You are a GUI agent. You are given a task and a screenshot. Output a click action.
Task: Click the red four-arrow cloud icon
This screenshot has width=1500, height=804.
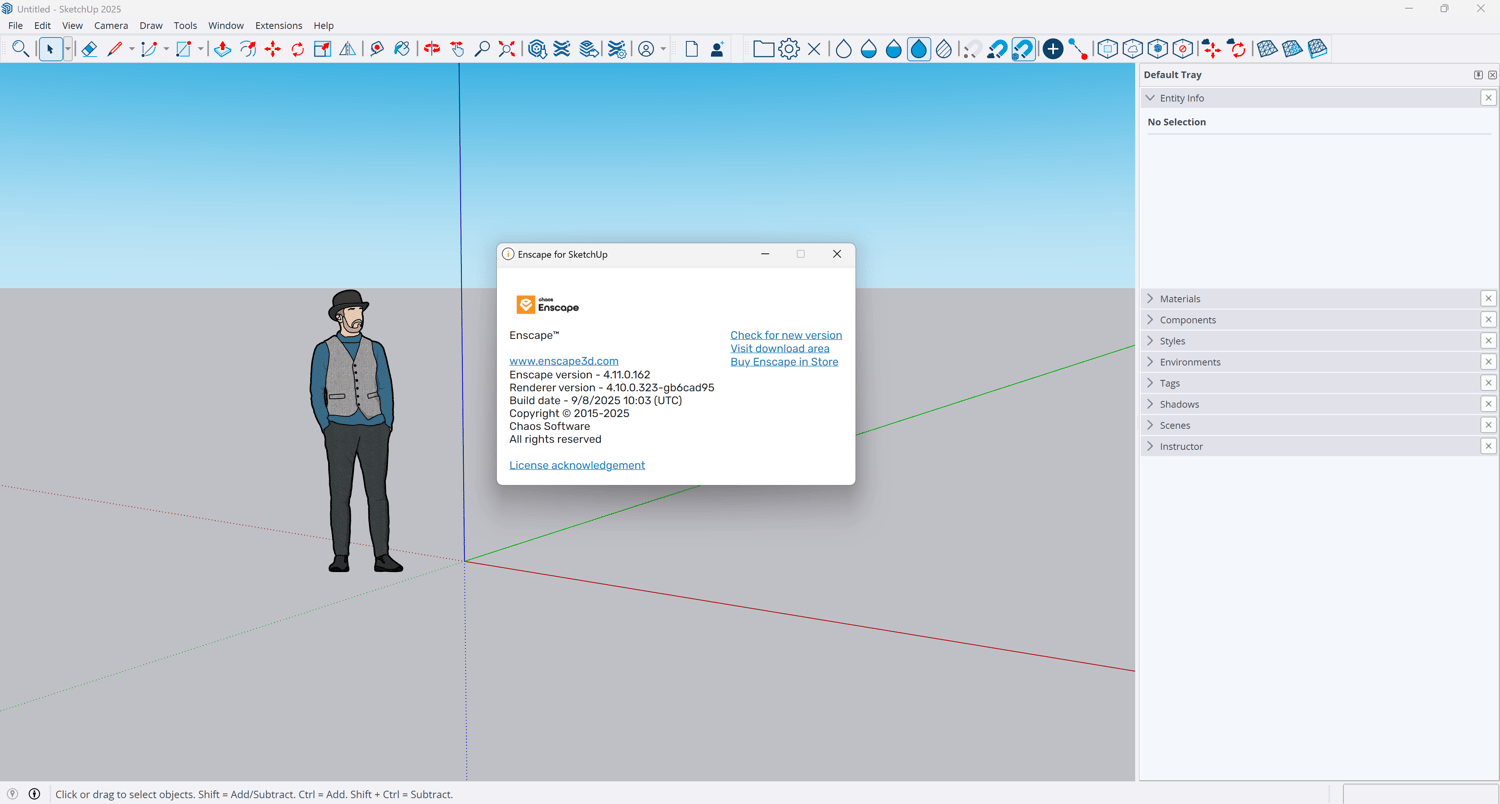(x=1212, y=49)
